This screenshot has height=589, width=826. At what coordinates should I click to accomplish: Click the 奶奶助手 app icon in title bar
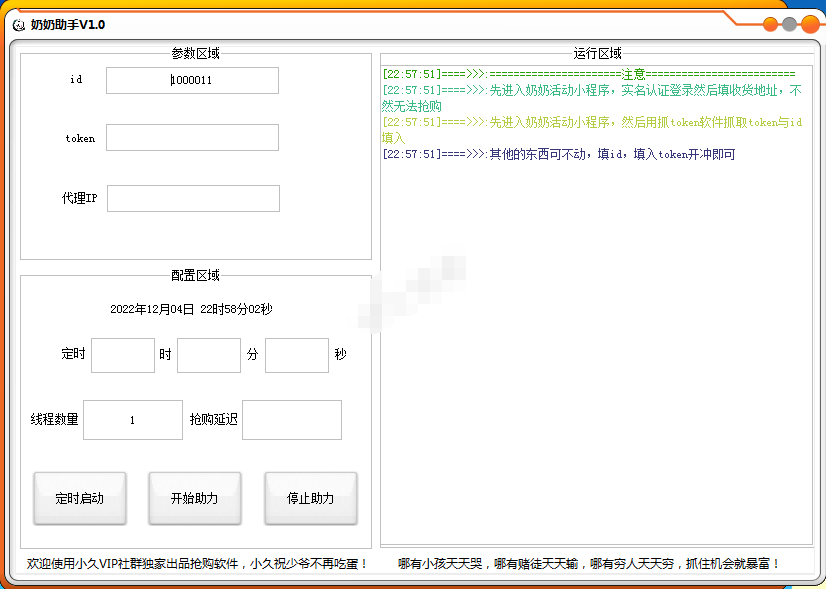(18, 24)
